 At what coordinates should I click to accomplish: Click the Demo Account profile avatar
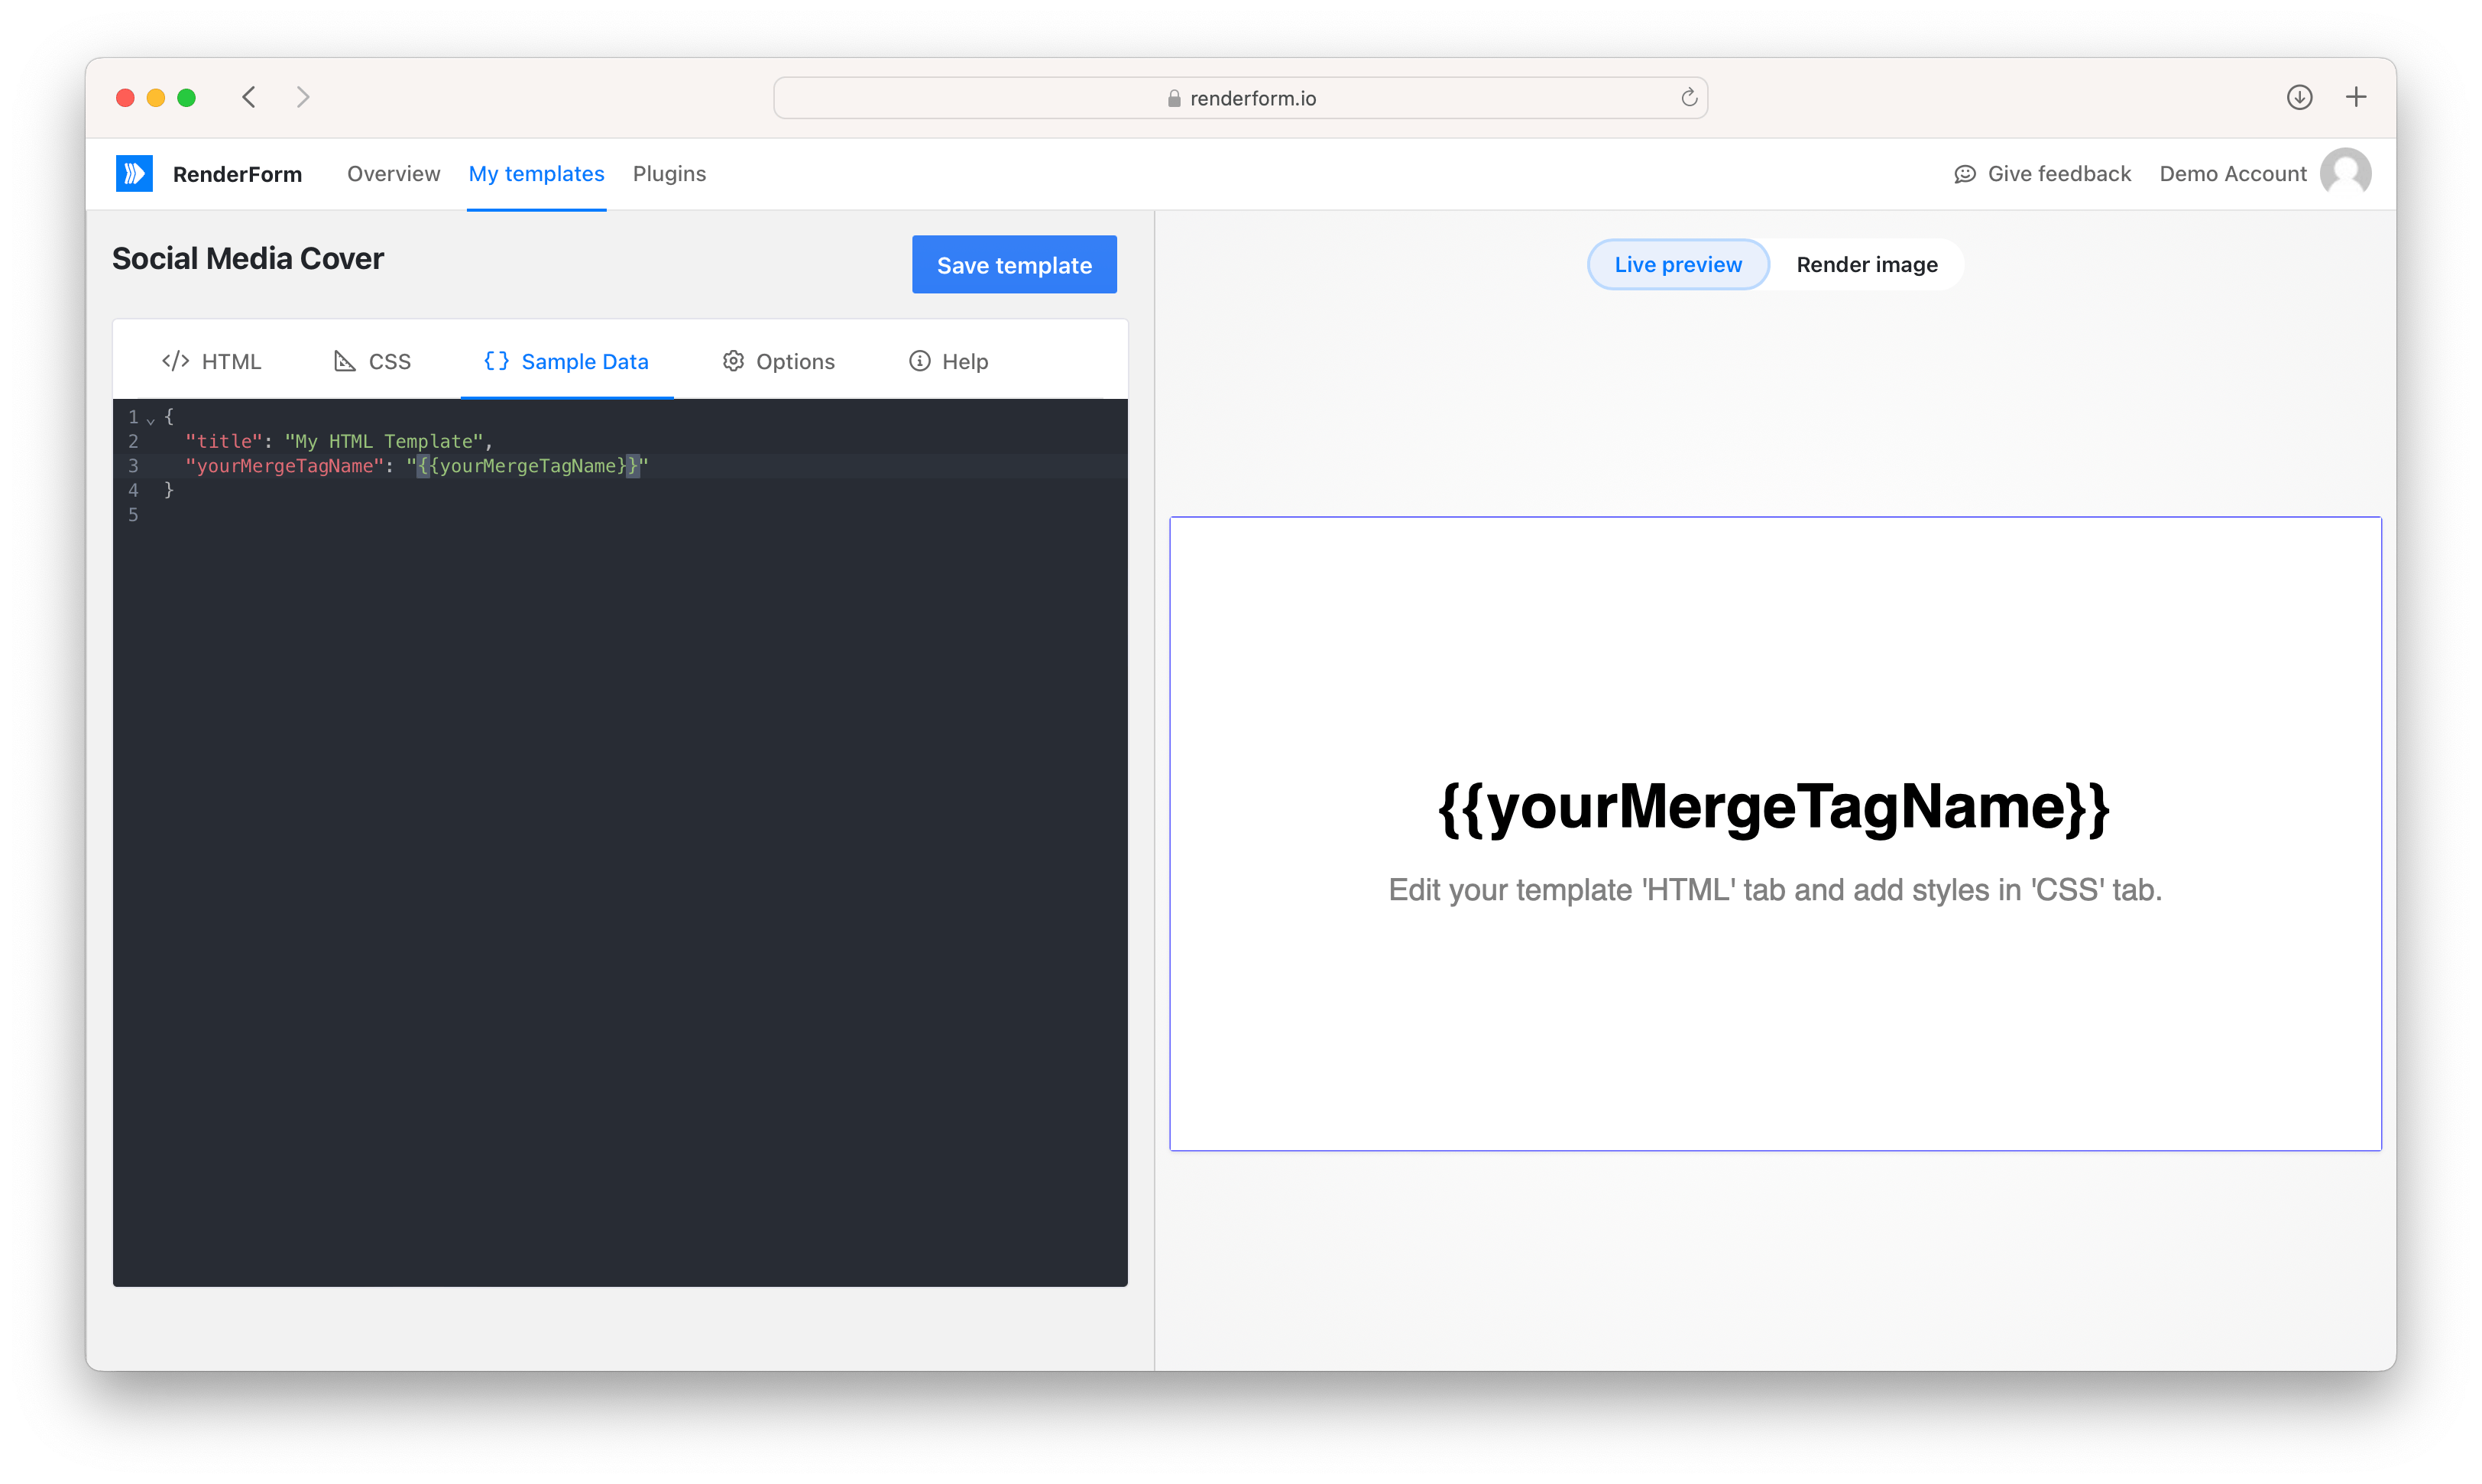point(2345,172)
